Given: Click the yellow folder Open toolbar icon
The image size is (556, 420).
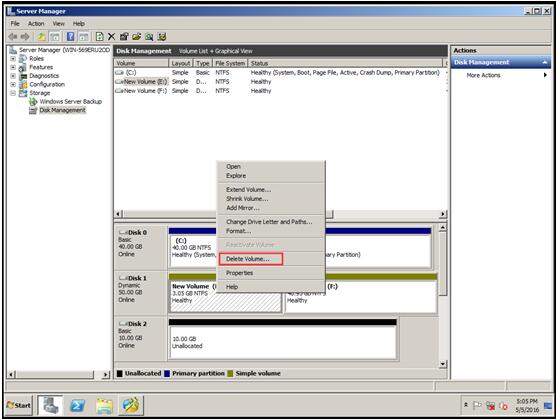Looking at the screenshot, I should (137, 37).
